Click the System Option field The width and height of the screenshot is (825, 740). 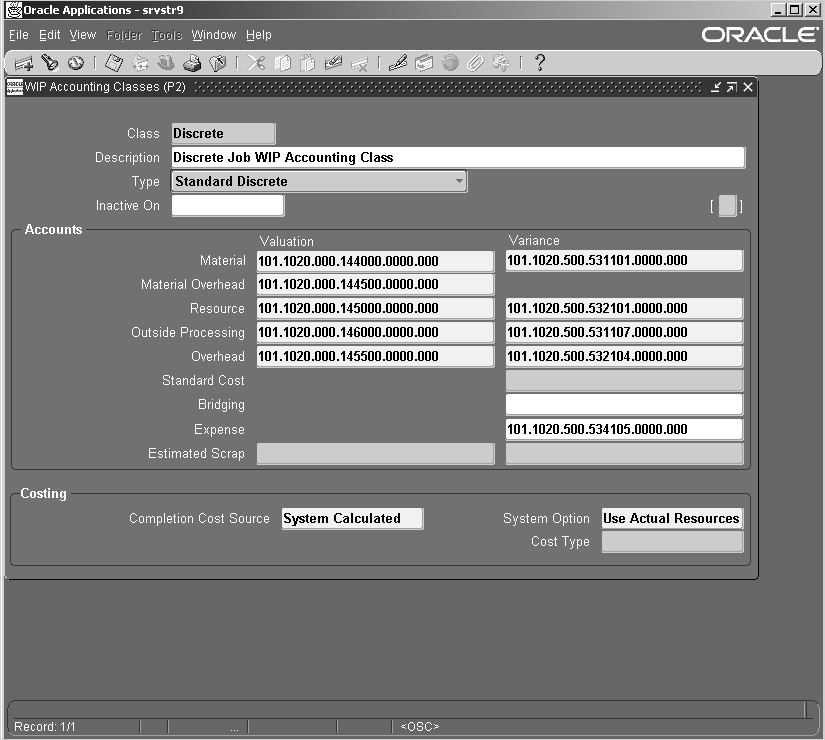[x=672, y=518]
